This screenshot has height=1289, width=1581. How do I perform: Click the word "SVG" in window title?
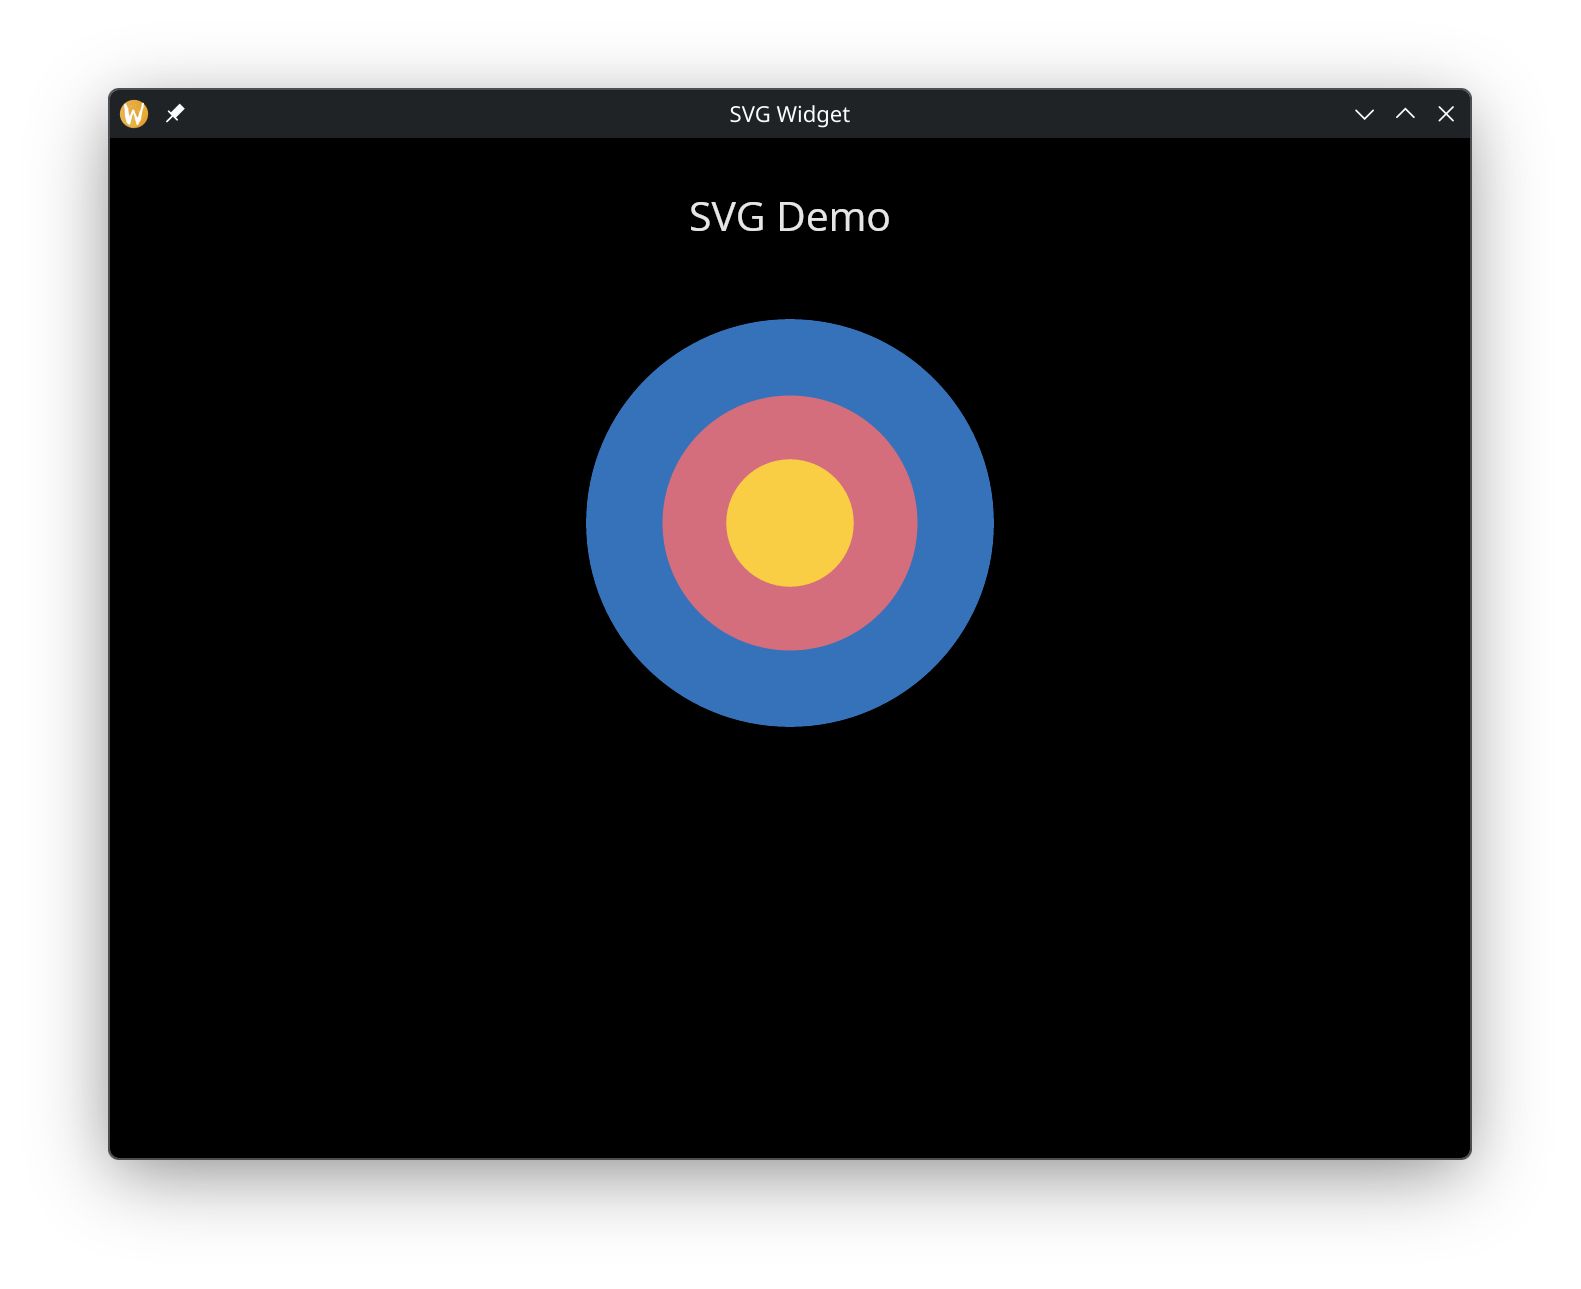point(749,115)
